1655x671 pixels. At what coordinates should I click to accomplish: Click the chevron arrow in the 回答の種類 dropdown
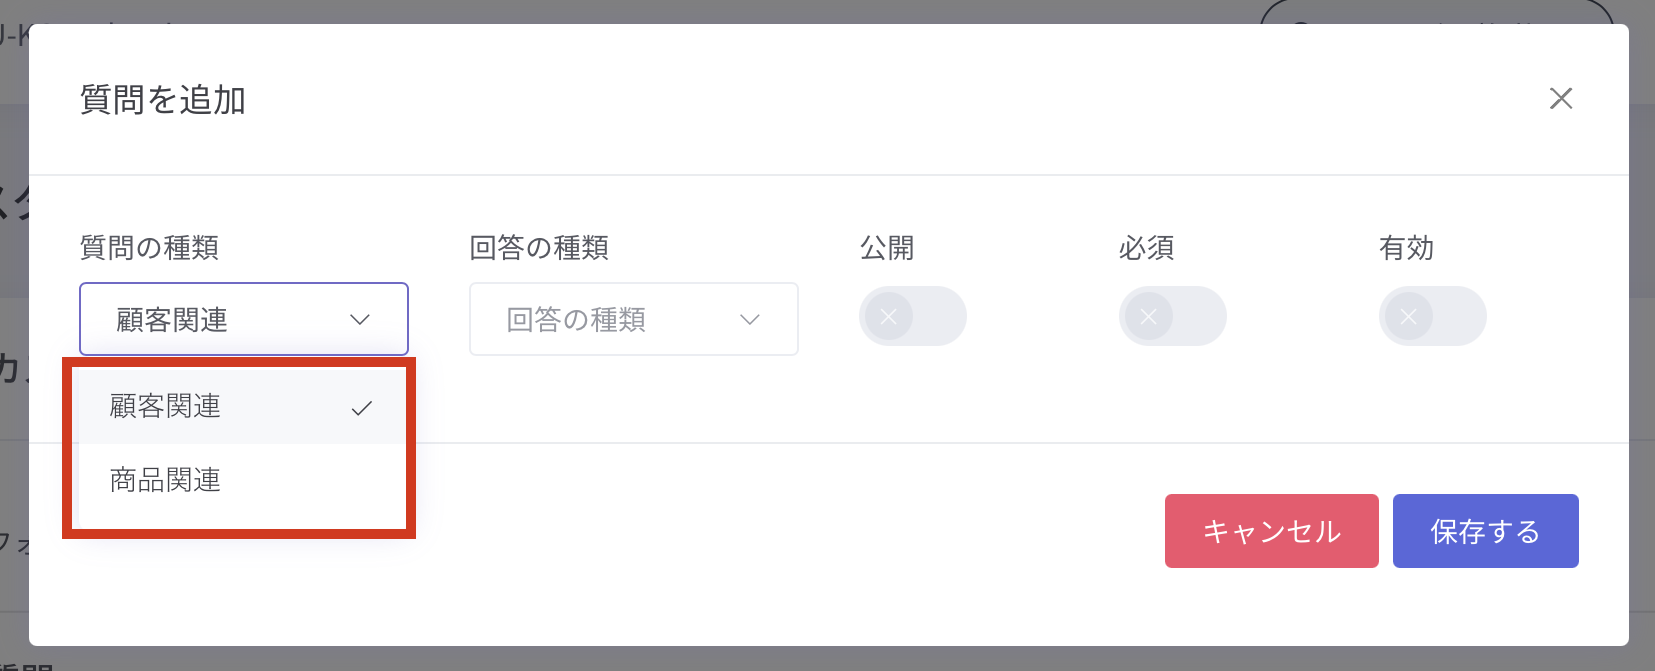(749, 320)
